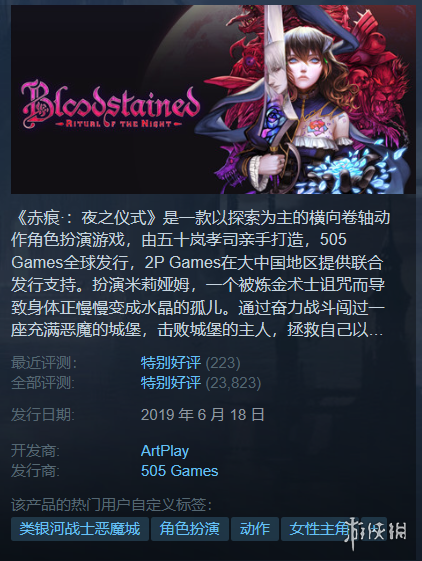Screen dimensions: 422x561
Task: Click the Bloodstained game header image
Action: pos(213,99)
